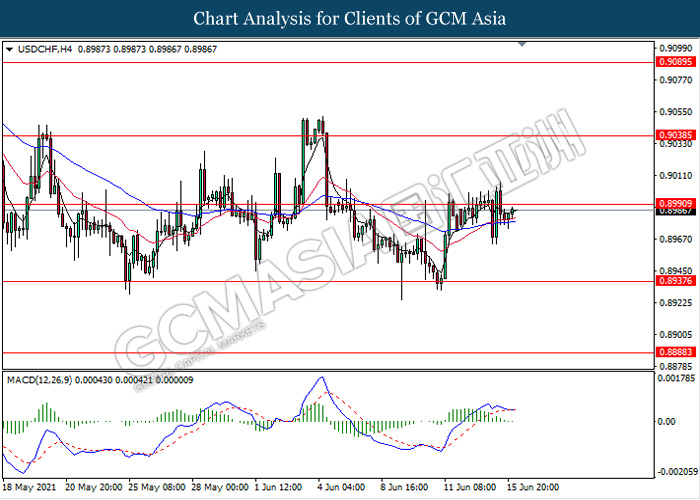The height and width of the screenshot is (500, 700).
Task: Click the MACD scale value 0.001785
Action: [x=677, y=378]
